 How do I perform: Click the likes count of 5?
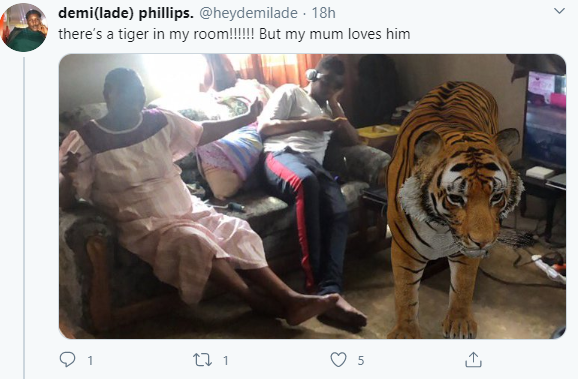(x=361, y=360)
